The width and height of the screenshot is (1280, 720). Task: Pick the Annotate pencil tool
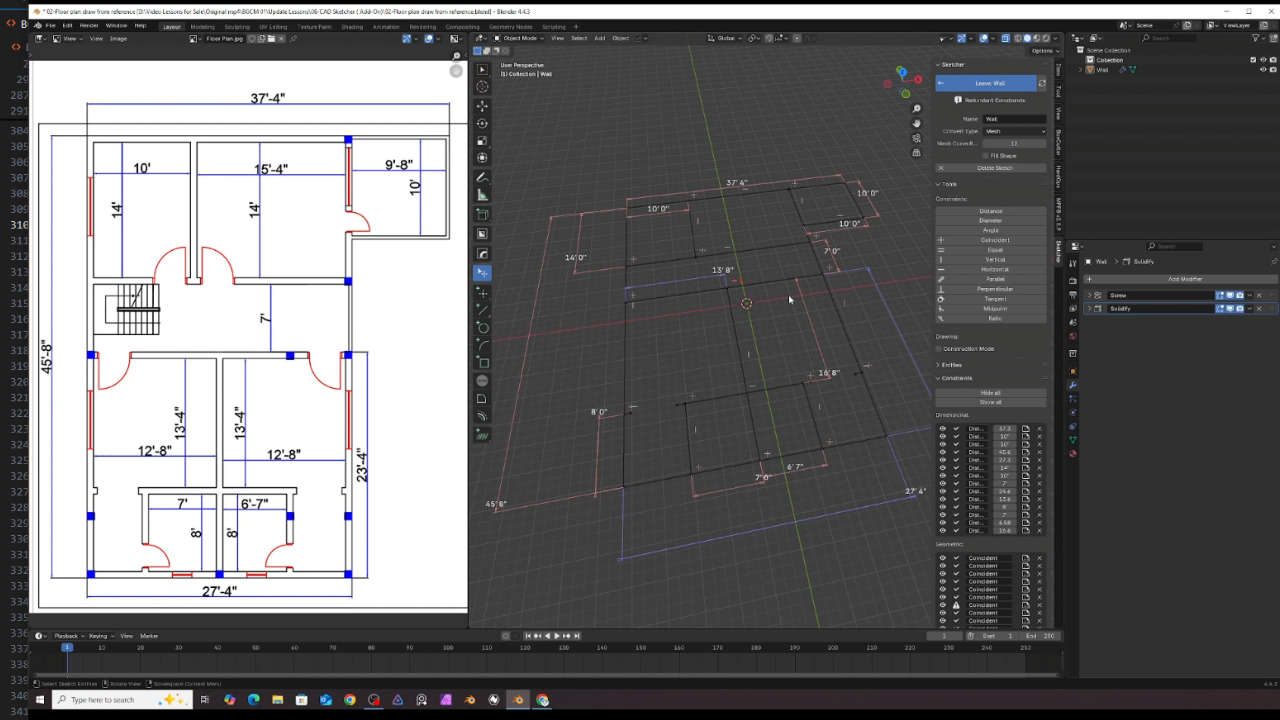482,177
